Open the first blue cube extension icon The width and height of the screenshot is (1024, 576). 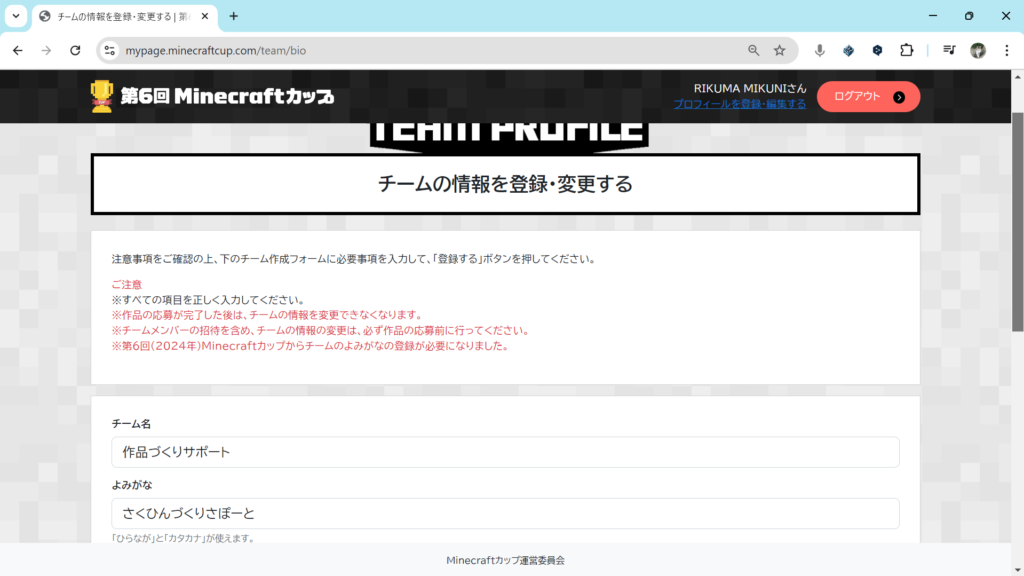point(848,50)
